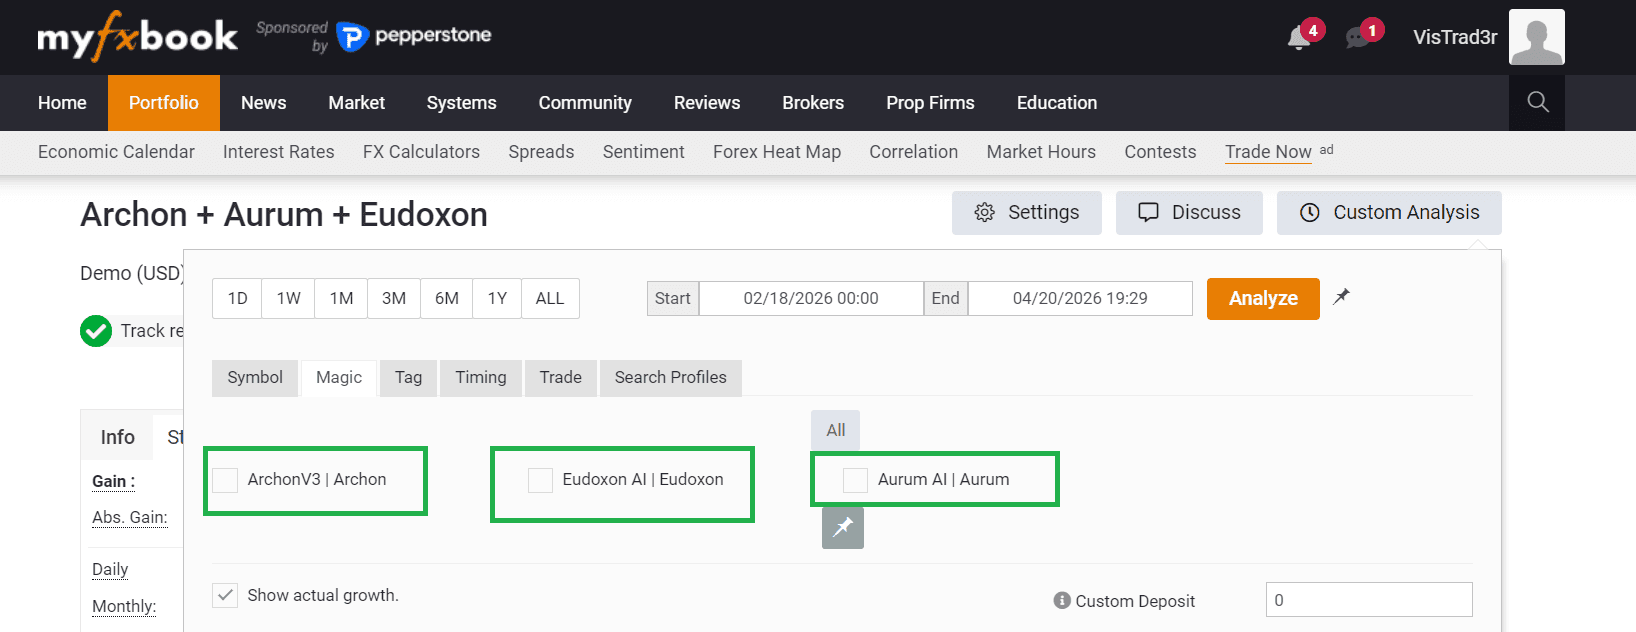1636x632 pixels.
Task: Click the End date field
Action: (x=1080, y=299)
